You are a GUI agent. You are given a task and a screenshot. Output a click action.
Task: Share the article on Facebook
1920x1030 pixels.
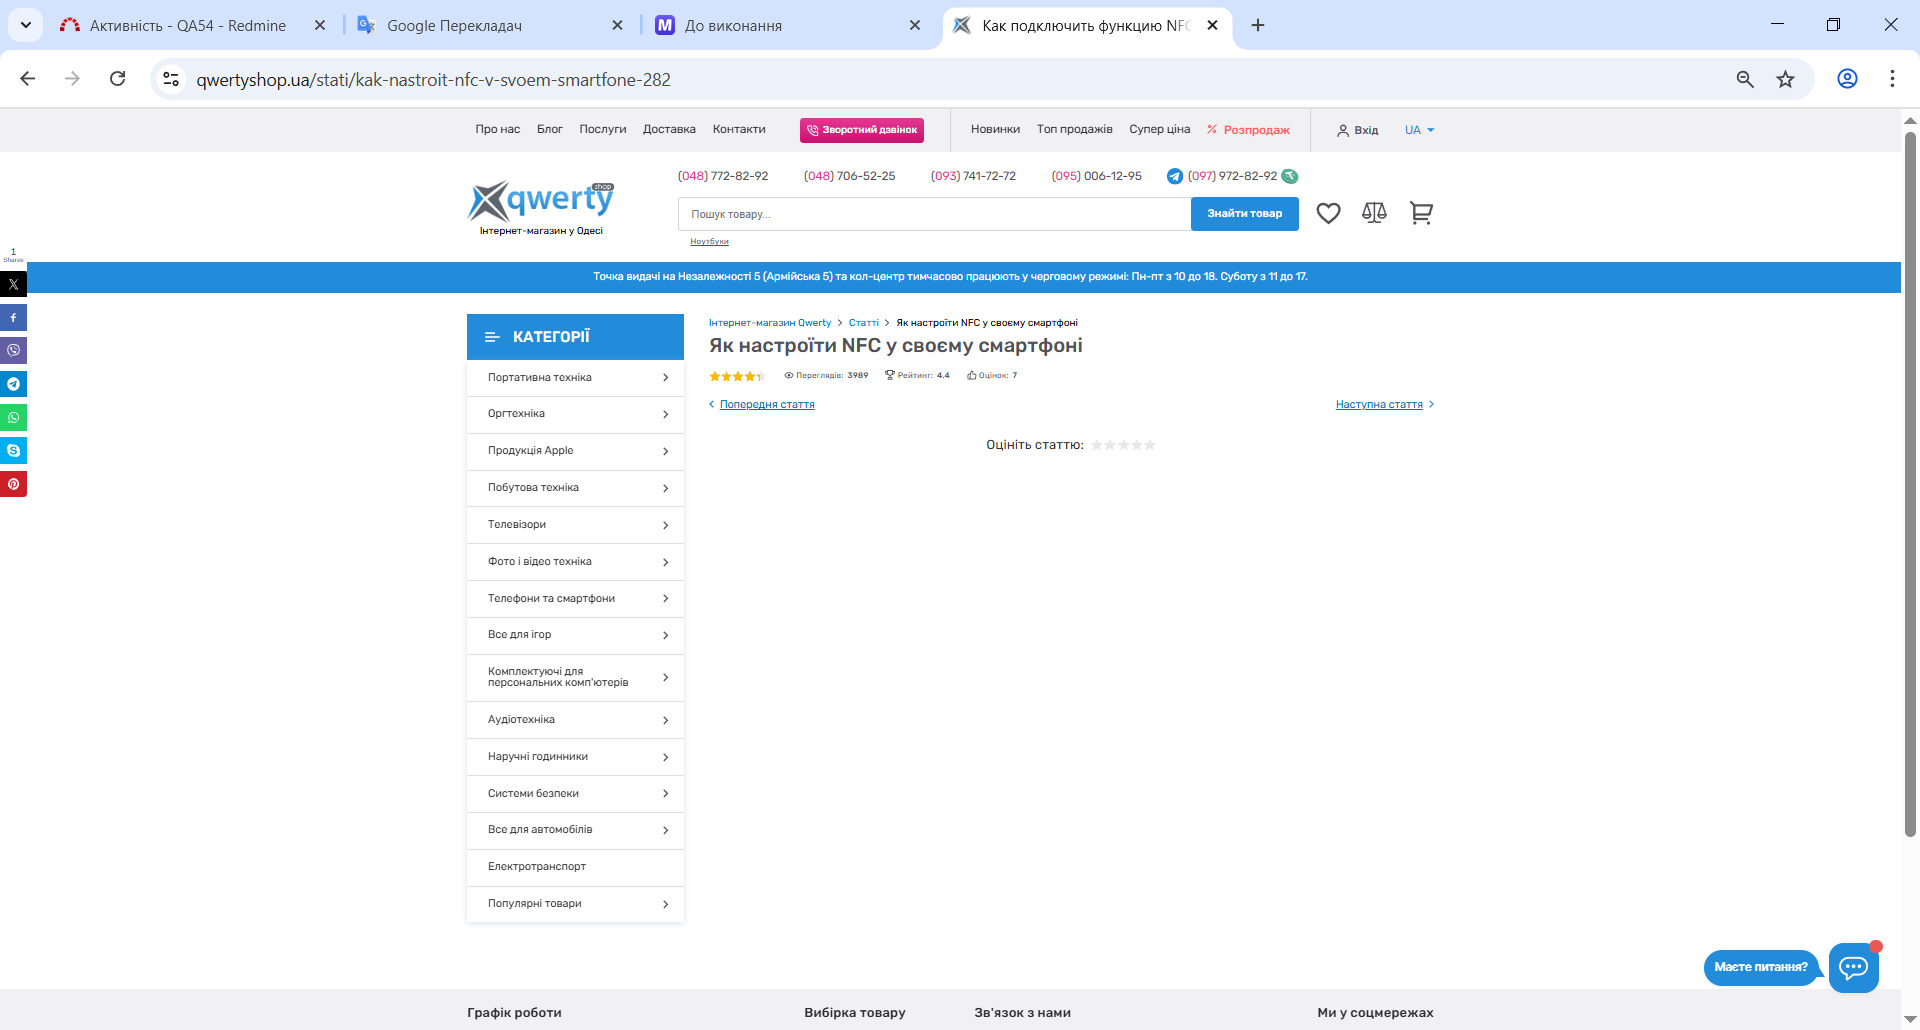click(x=13, y=318)
